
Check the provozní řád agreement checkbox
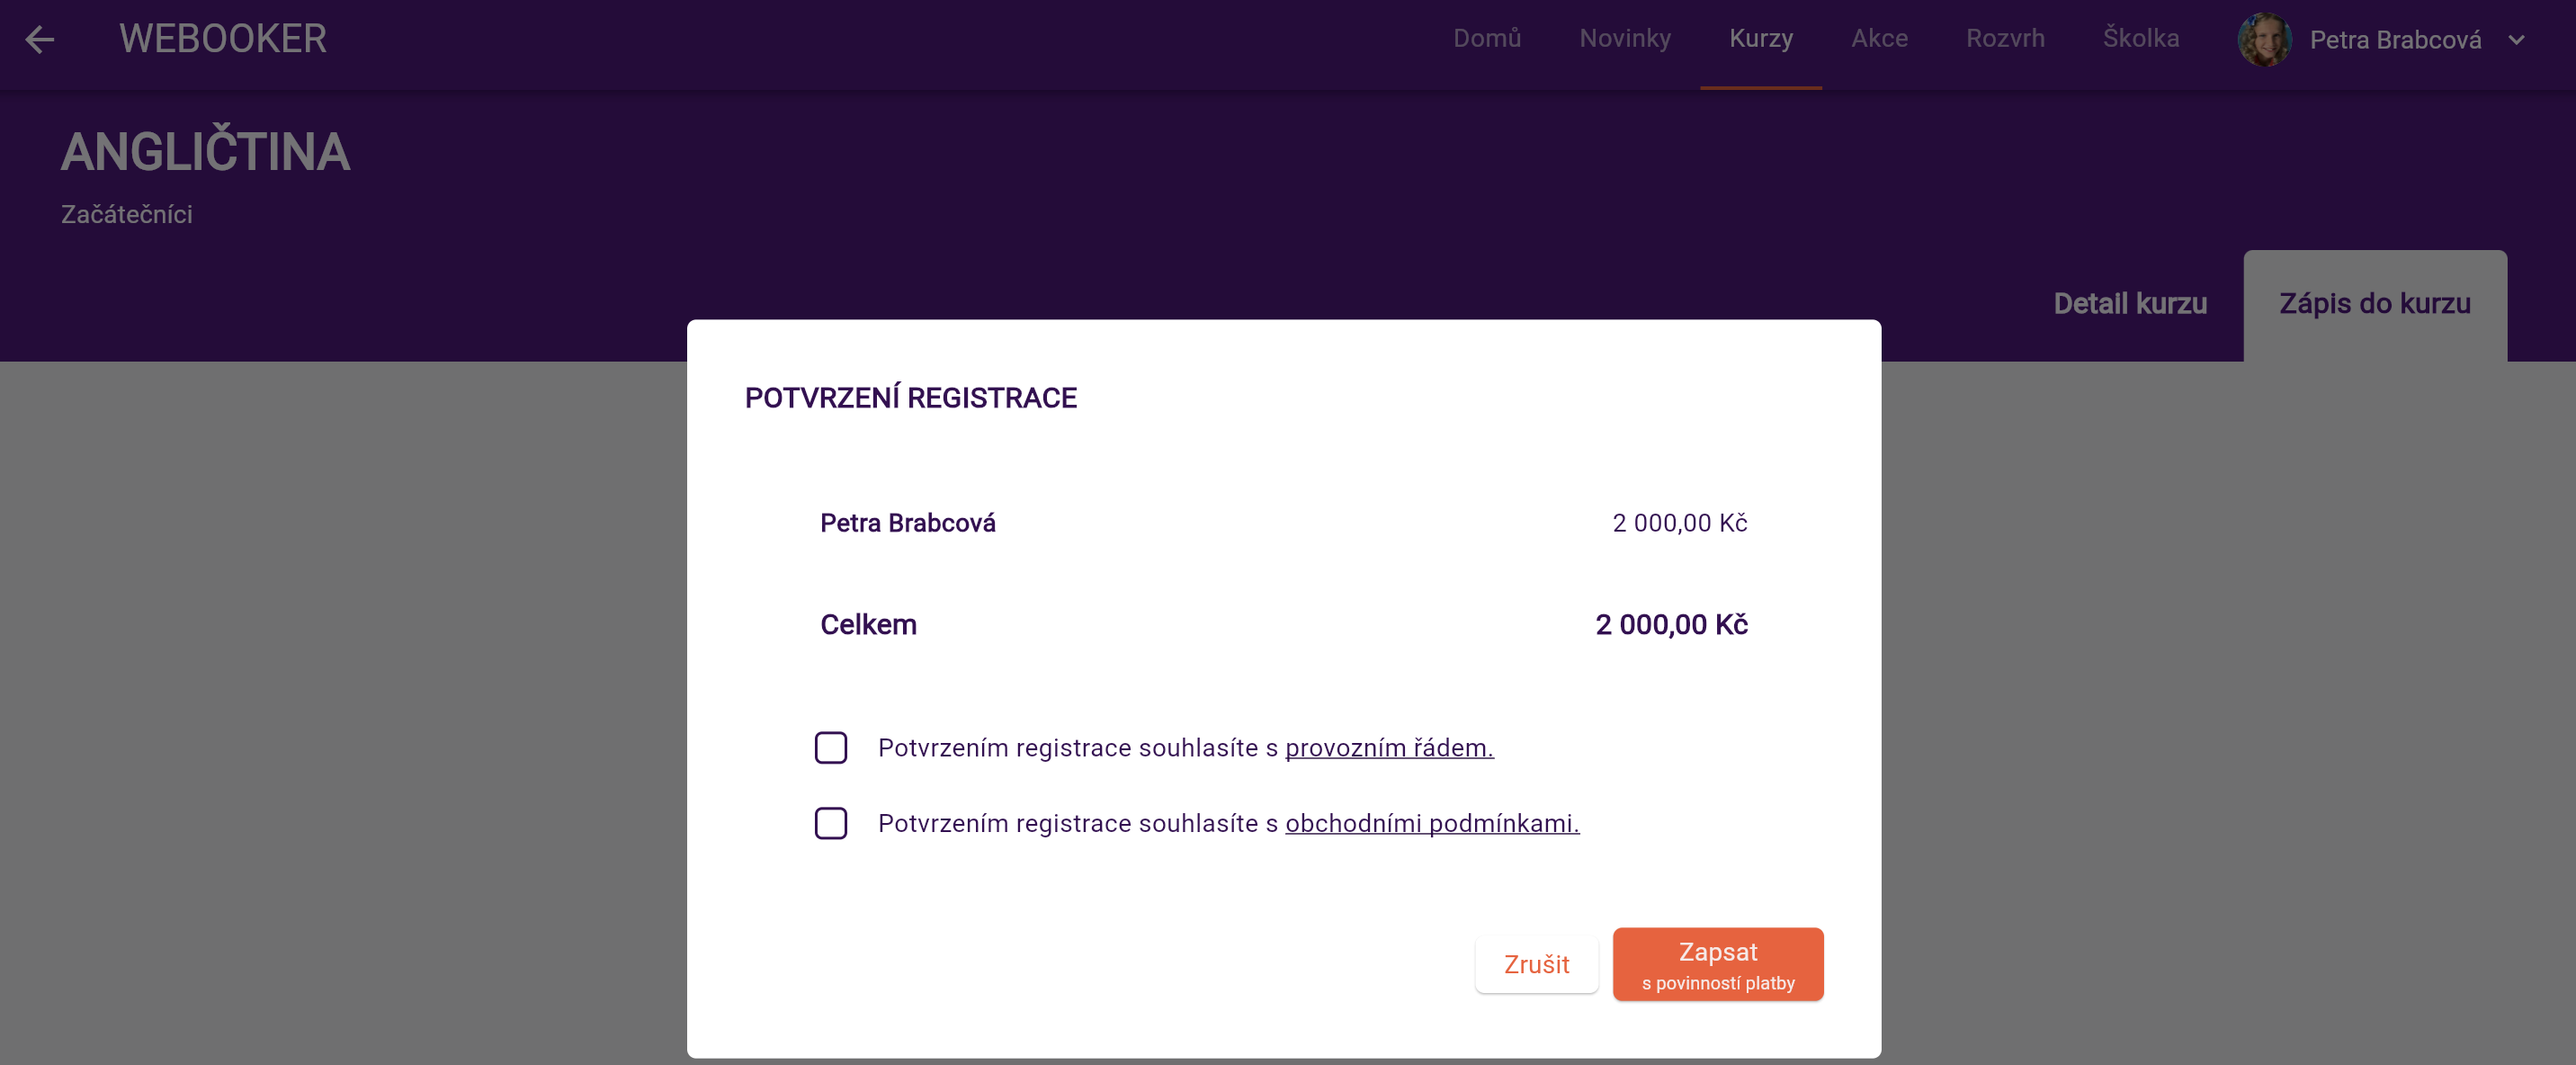tap(830, 747)
